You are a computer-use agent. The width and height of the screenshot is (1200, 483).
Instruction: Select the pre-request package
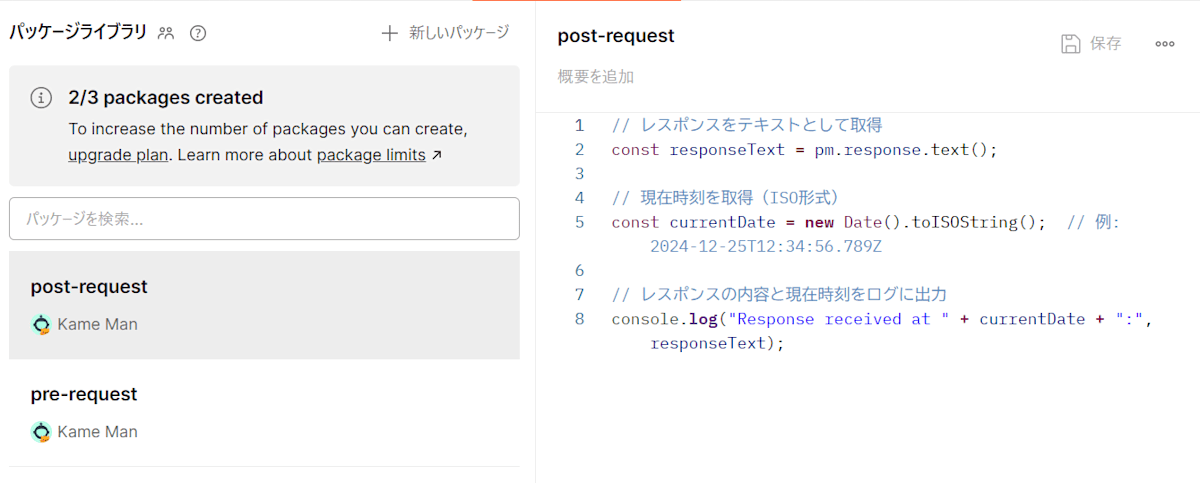click(x=84, y=395)
